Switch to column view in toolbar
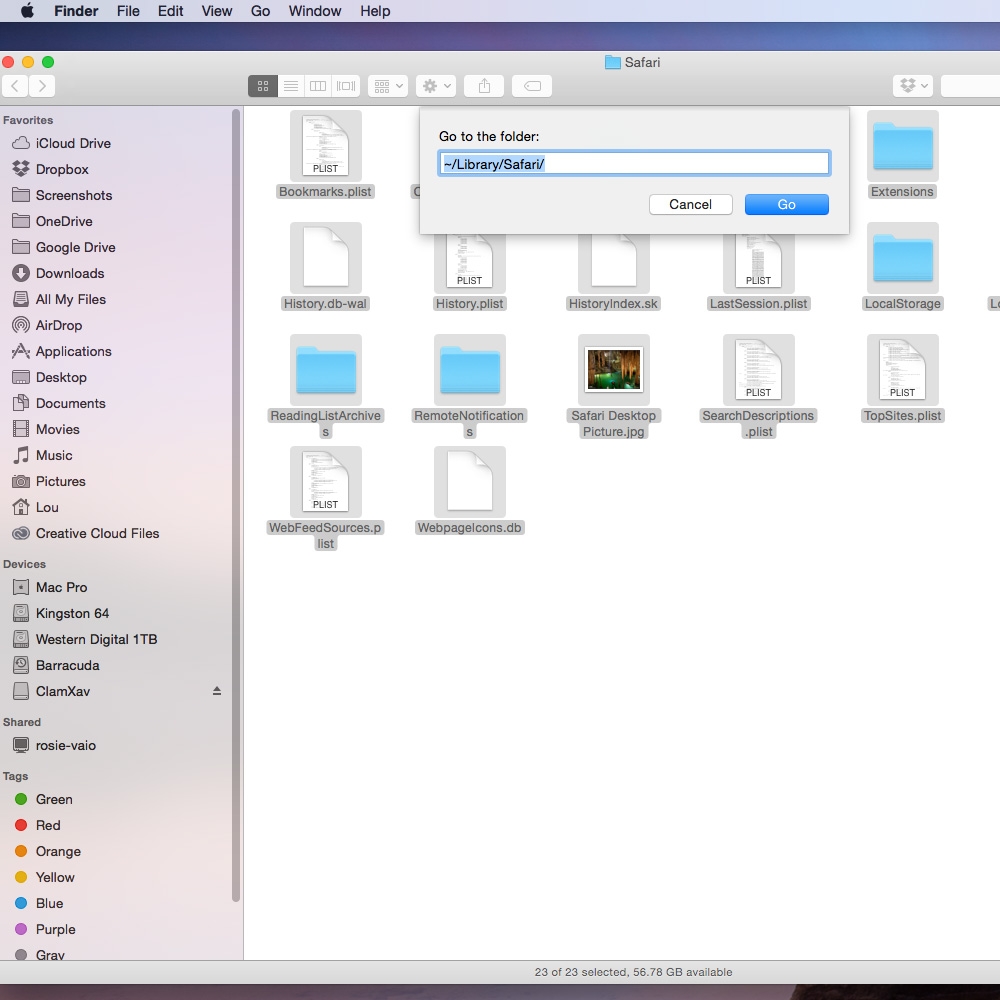Viewport: 1000px width, 1000px height. 318,86
